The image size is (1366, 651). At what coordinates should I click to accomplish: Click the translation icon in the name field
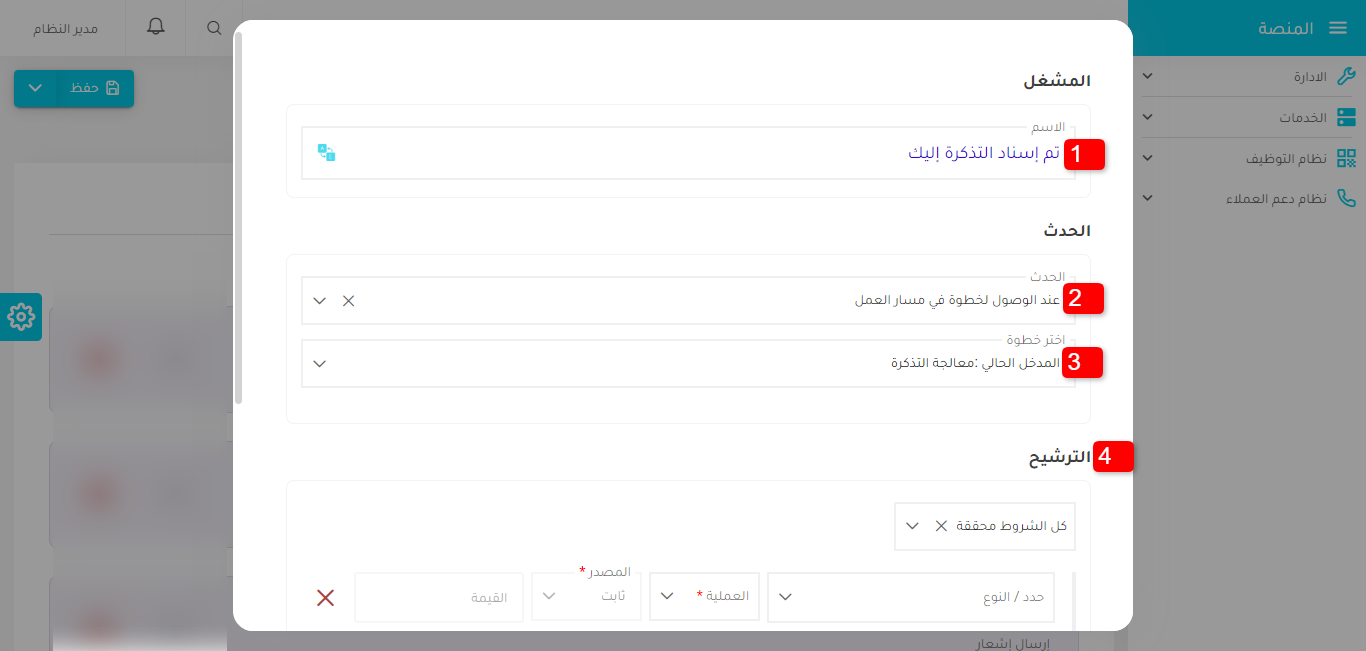[326, 152]
